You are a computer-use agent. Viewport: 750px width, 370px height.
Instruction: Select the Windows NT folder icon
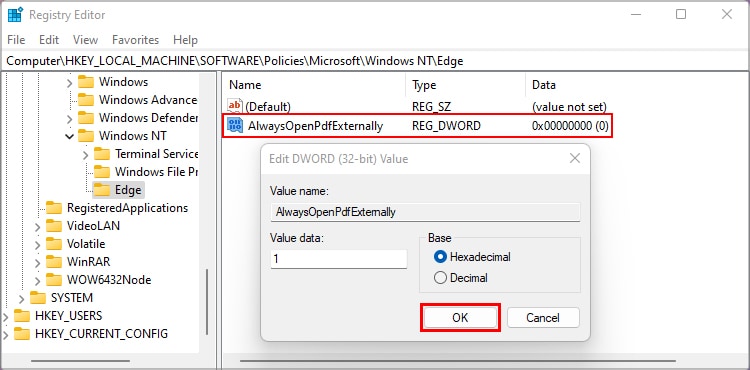tap(86, 136)
